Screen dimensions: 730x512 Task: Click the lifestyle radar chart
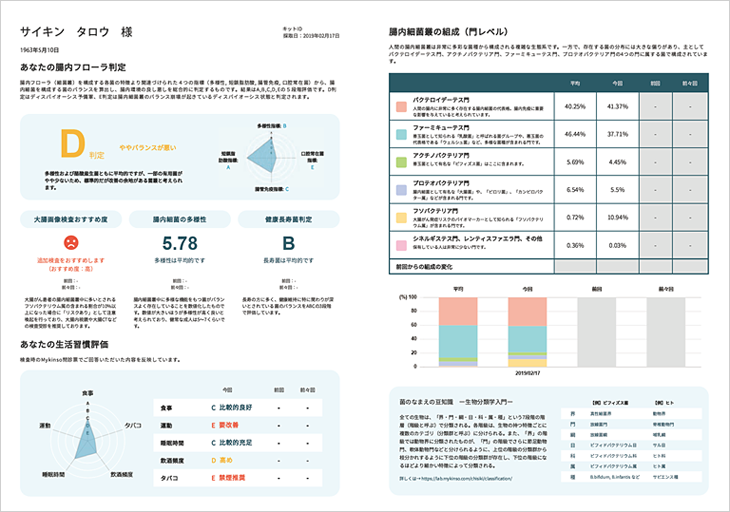pyautogui.click(x=87, y=434)
